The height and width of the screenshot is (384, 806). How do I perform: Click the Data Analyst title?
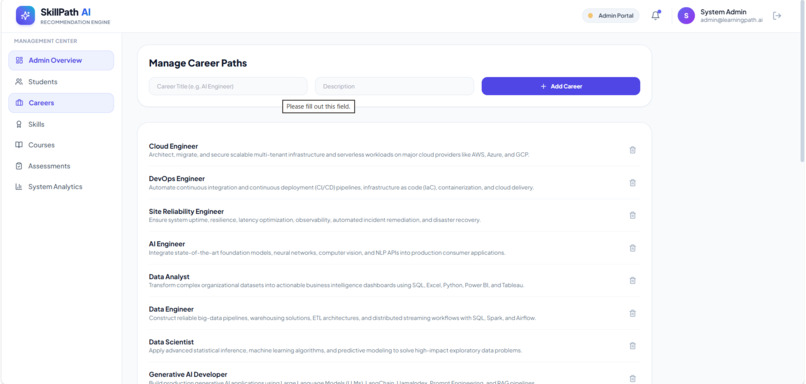(x=169, y=277)
